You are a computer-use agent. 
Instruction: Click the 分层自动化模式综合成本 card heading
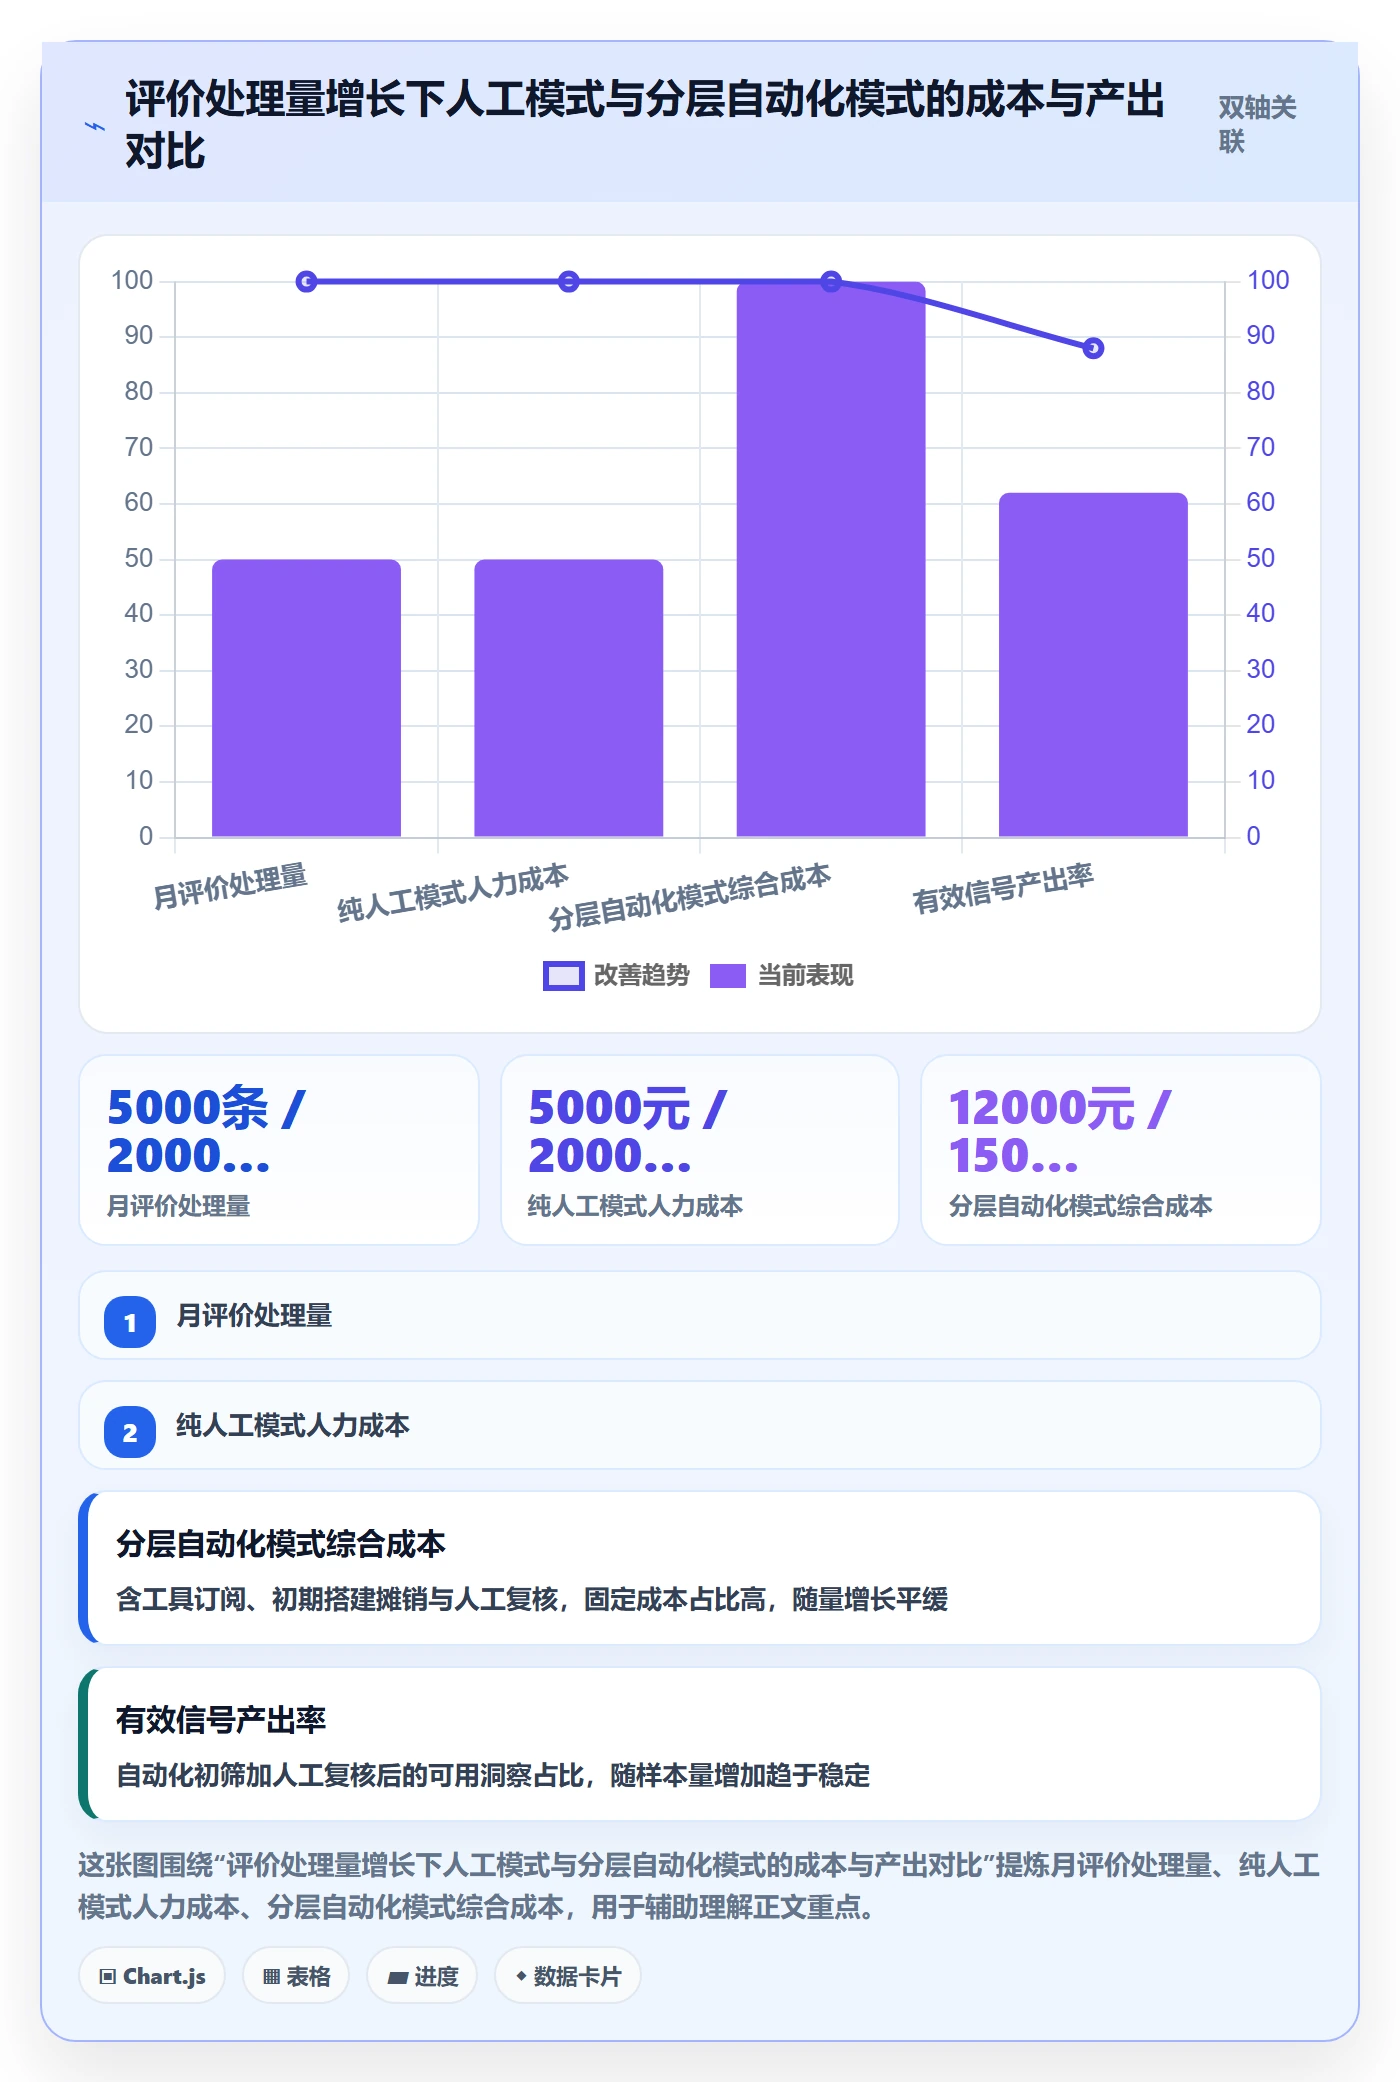coord(281,1544)
